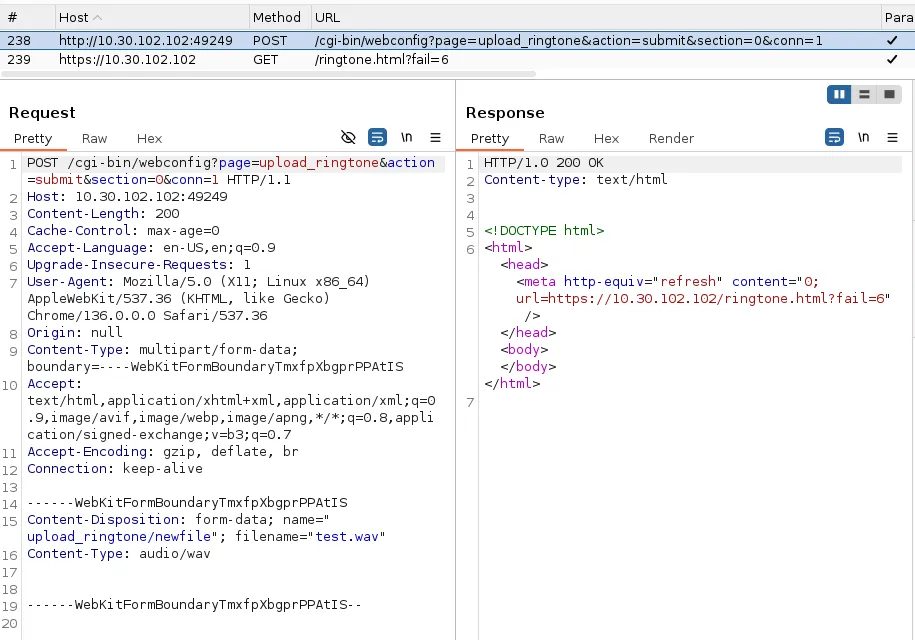Show non-printable \n characters in Request

(407, 138)
